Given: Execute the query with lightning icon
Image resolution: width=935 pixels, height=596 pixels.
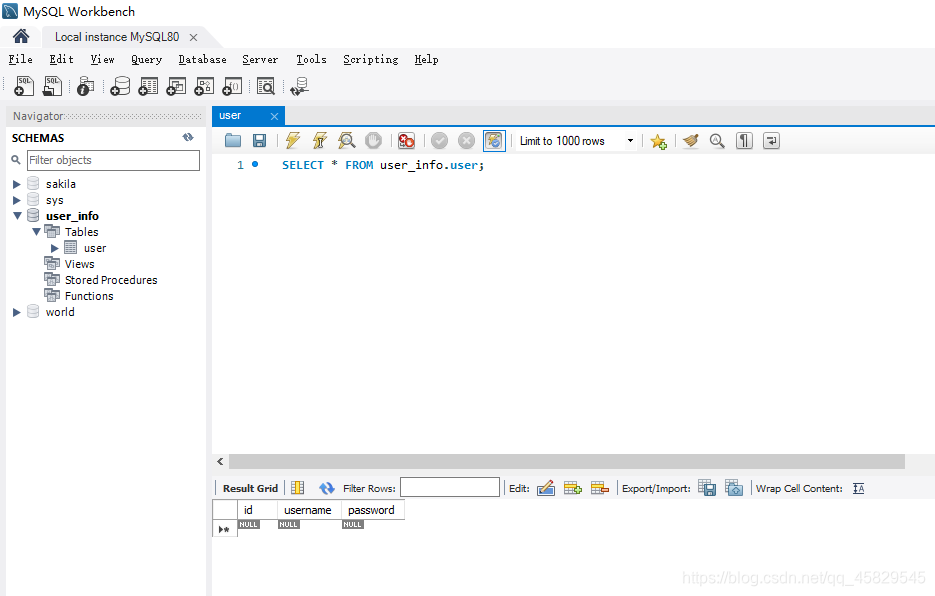Looking at the screenshot, I should [x=292, y=141].
